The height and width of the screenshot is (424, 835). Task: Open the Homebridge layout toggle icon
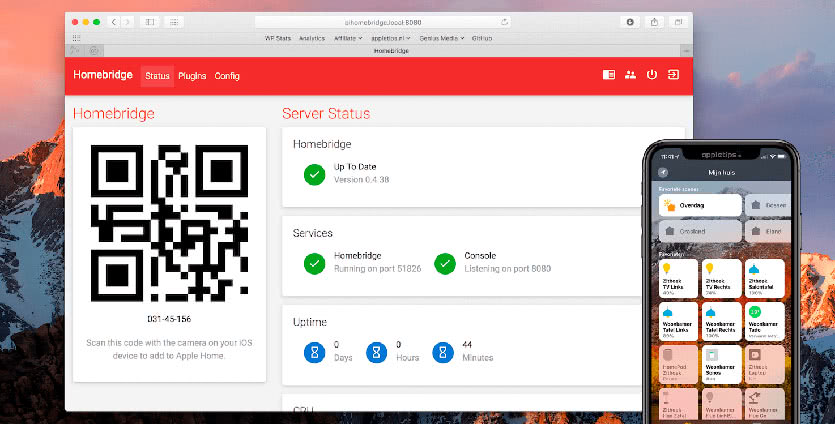[609, 75]
